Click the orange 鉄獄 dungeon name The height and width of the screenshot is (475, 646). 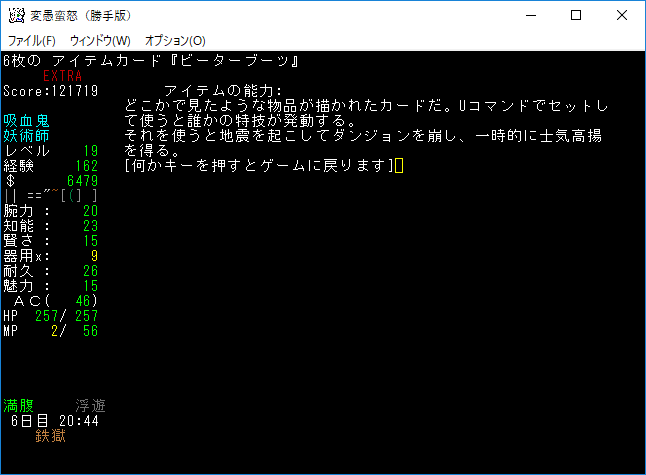(x=51, y=436)
